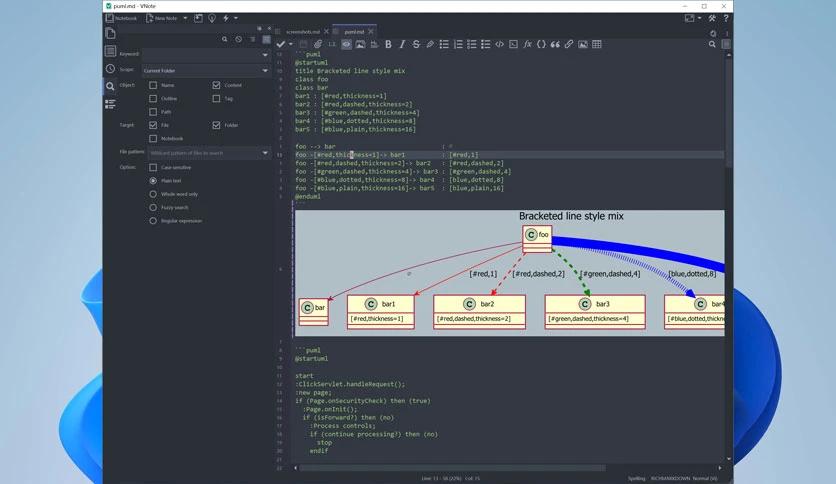
Task: Click the highlighter mark icon
Action: coord(430,44)
